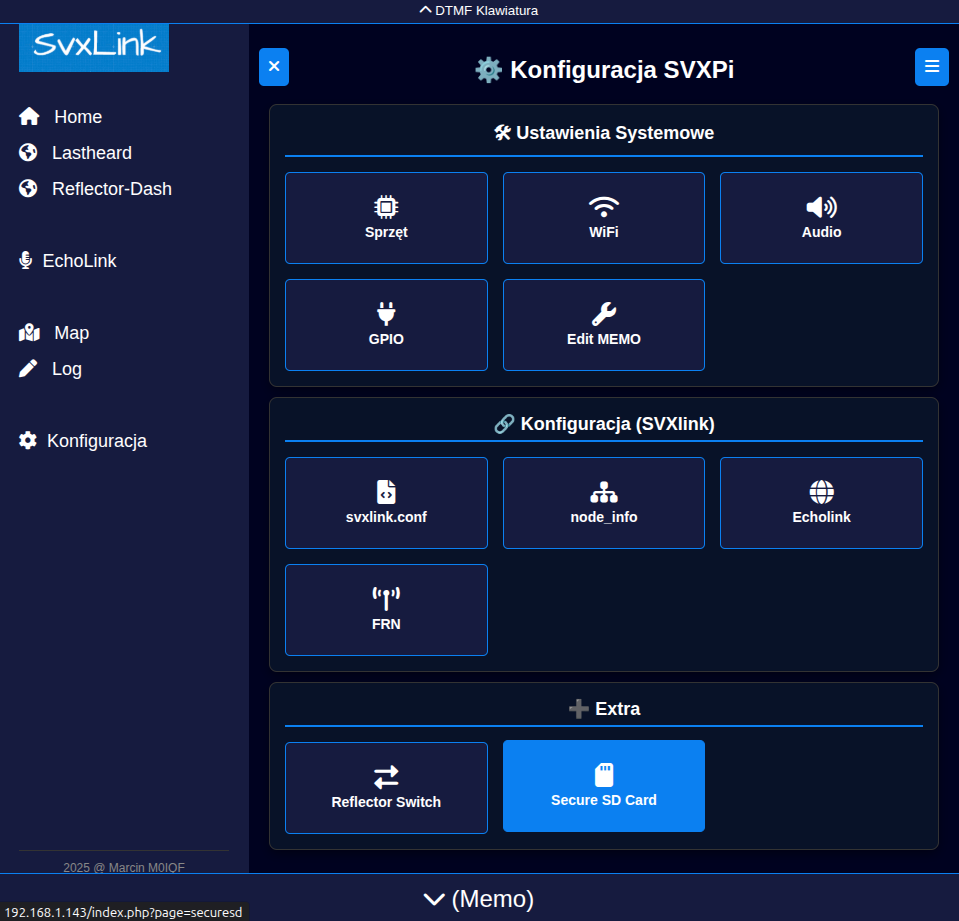Click the SvxLink logo image
The height and width of the screenshot is (921, 959).
(x=94, y=47)
